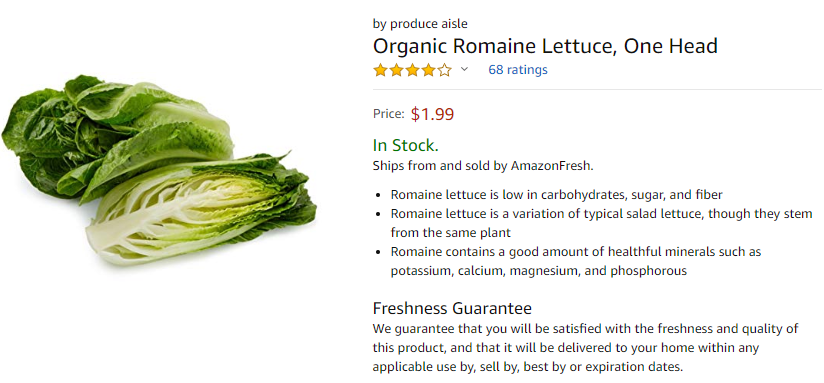Open the 68 ratings link
Screen dimensions: 824x383
[x=518, y=69]
